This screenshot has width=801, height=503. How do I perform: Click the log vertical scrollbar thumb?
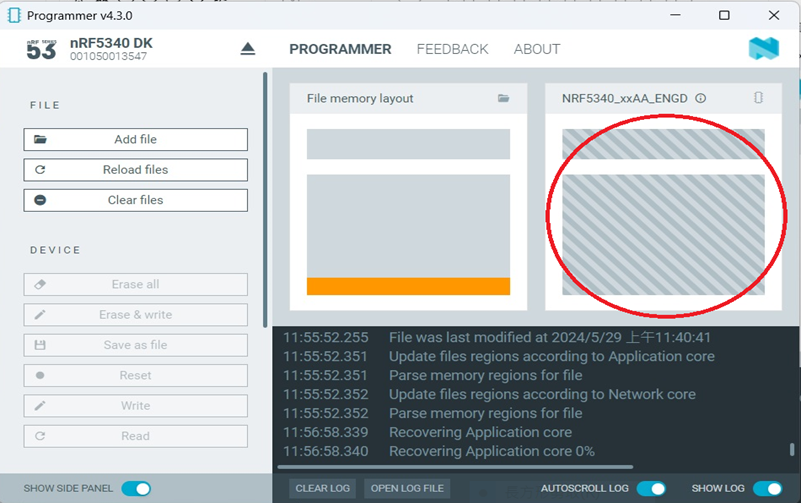point(792,449)
